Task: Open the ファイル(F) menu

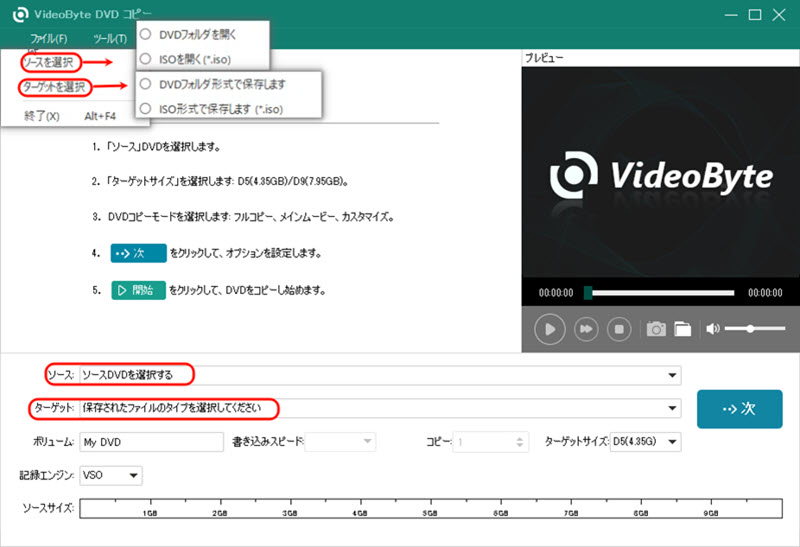Action: click(x=48, y=39)
